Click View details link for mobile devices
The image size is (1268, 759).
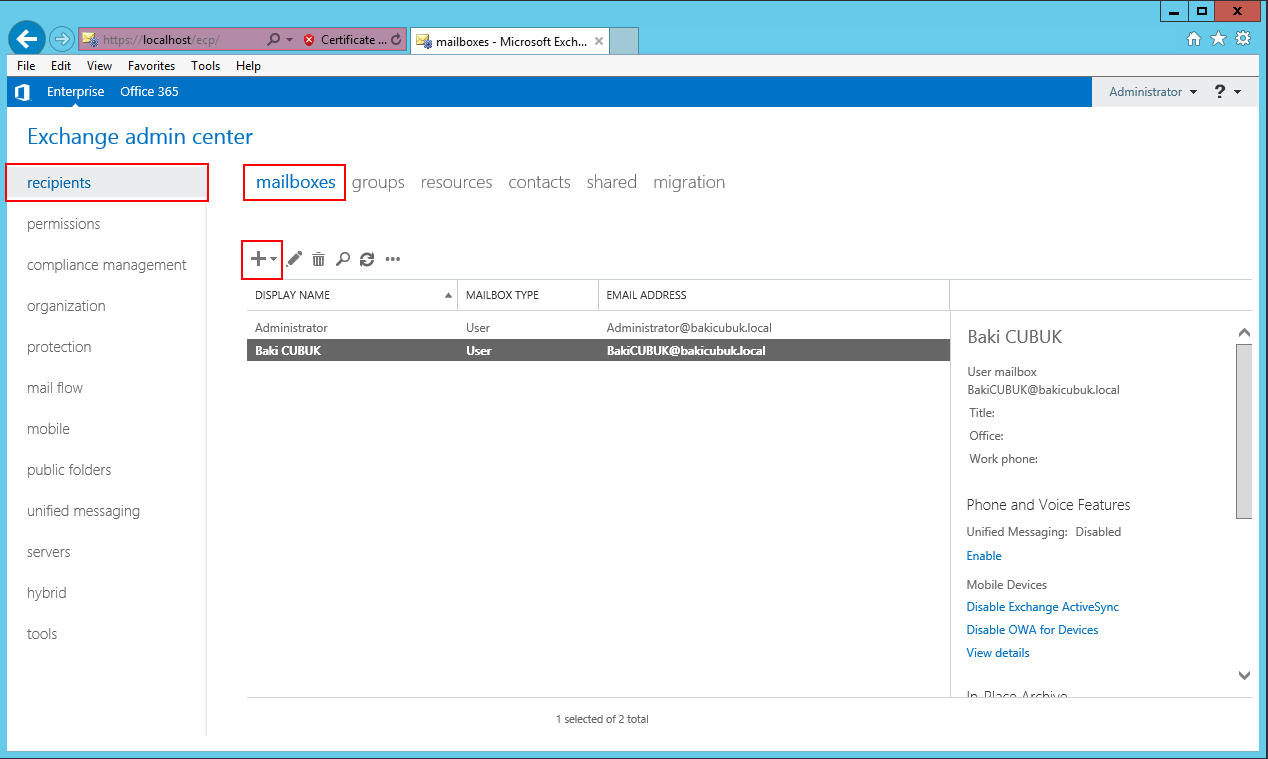(x=998, y=653)
